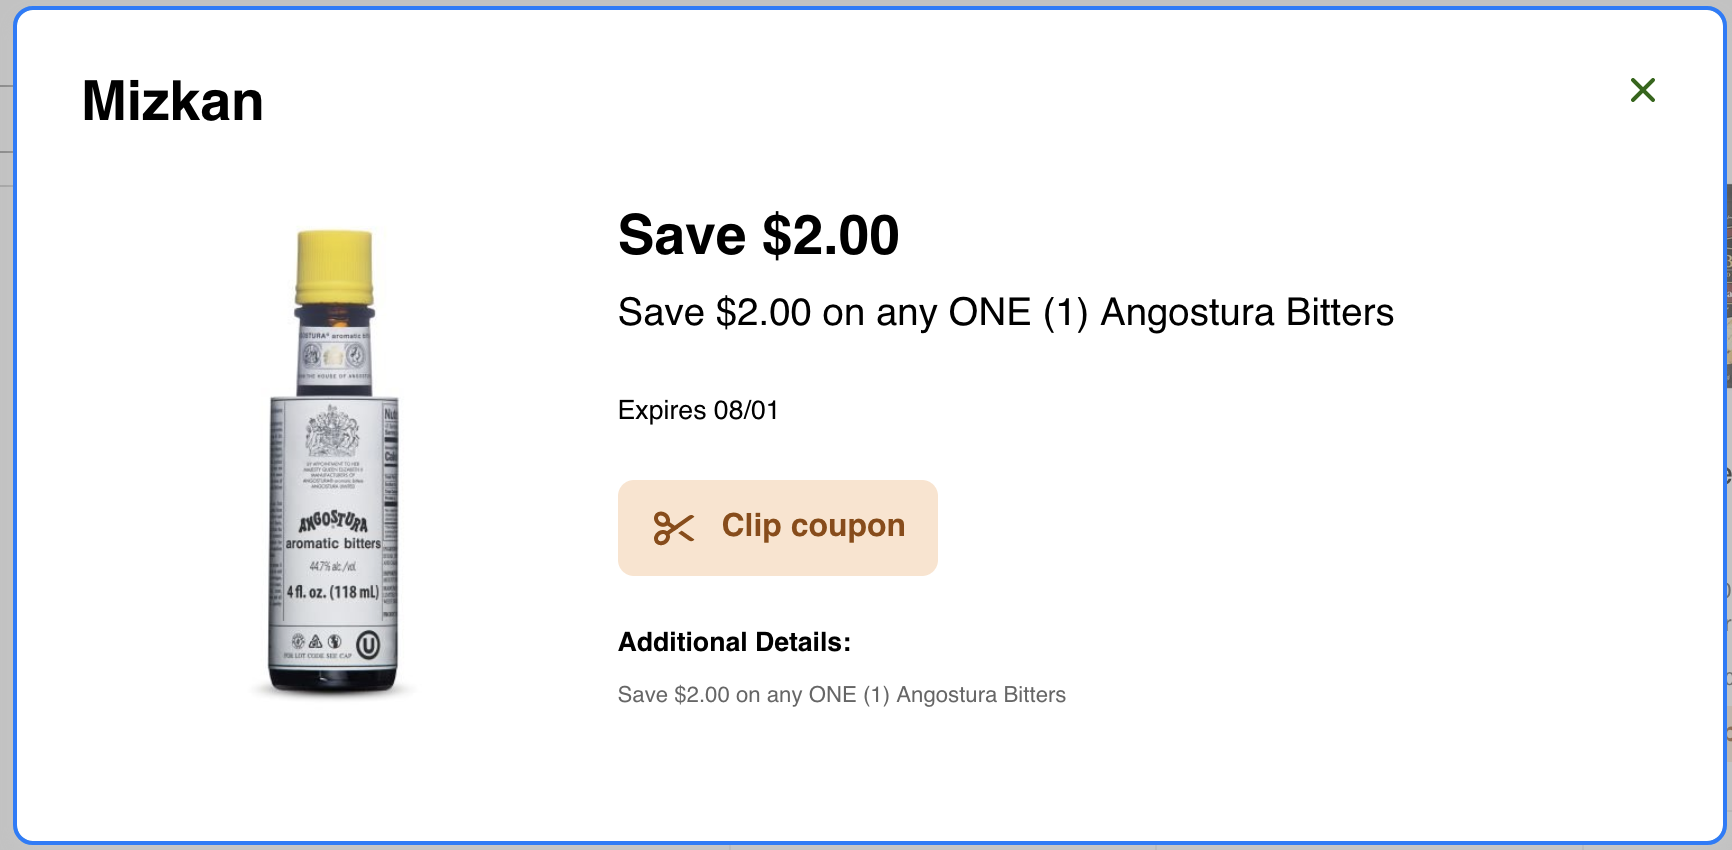The image size is (1732, 850).
Task: Click the medal emblems on the bottle neck
Action: coord(334,356)
